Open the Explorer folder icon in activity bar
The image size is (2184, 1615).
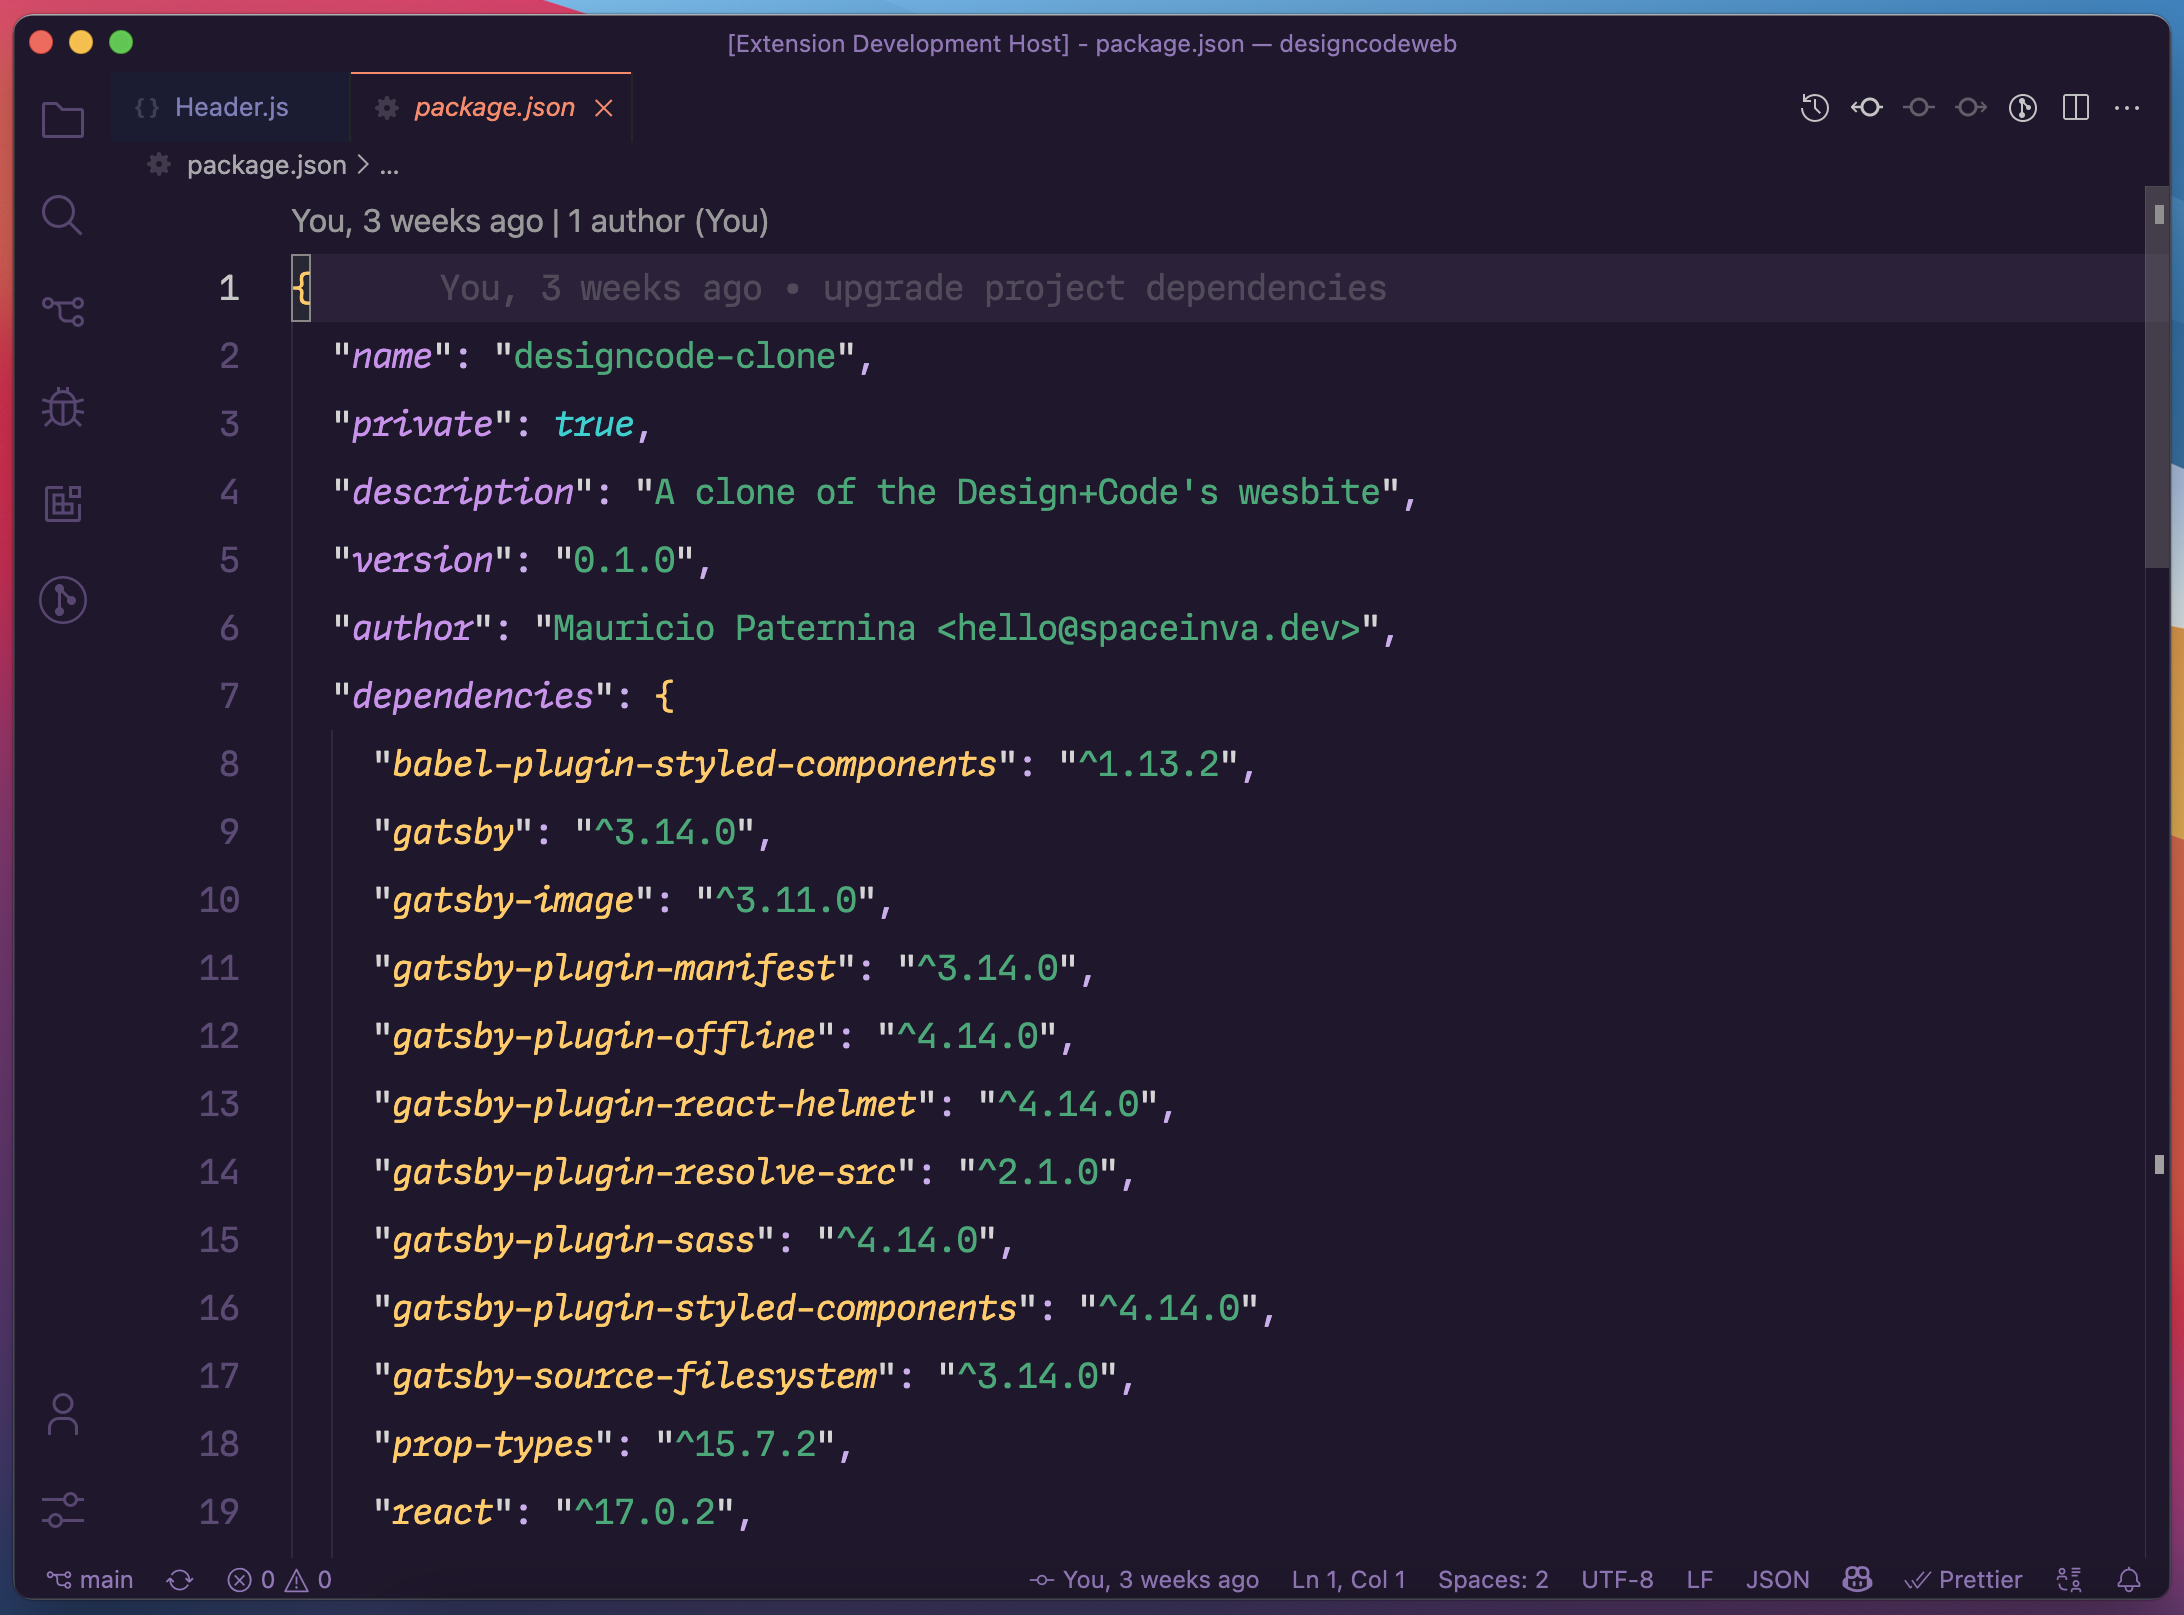[62, 121]
